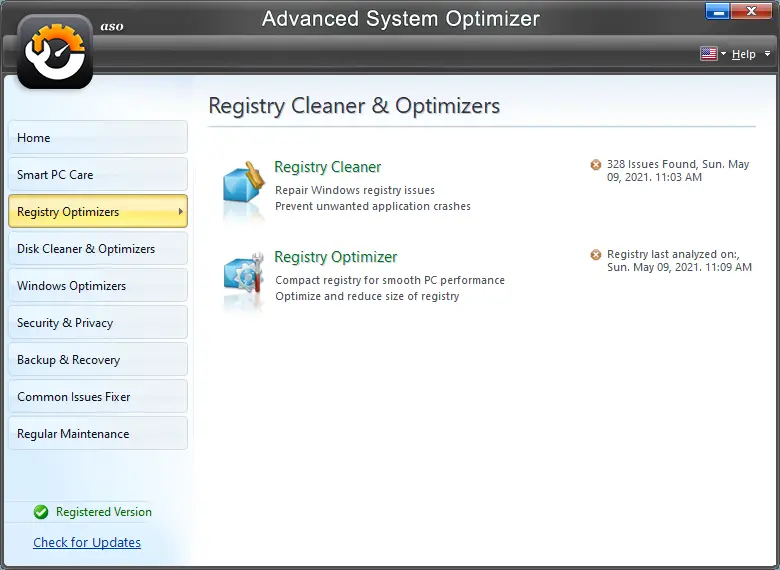Click the 'aso' label near logo
The image size is (780, 570).
[112, 26]
